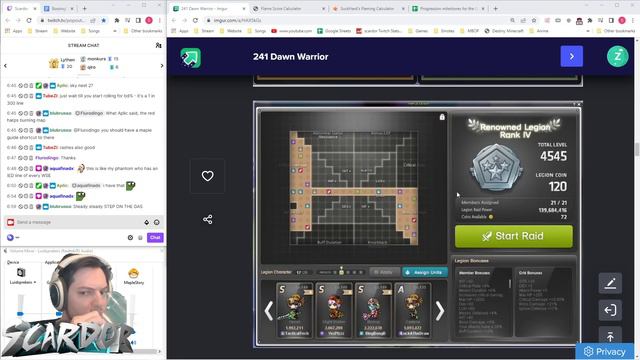Open a new tab in the Twitch window
Screen dimensions: 640x360
click(x=84, y=8)
